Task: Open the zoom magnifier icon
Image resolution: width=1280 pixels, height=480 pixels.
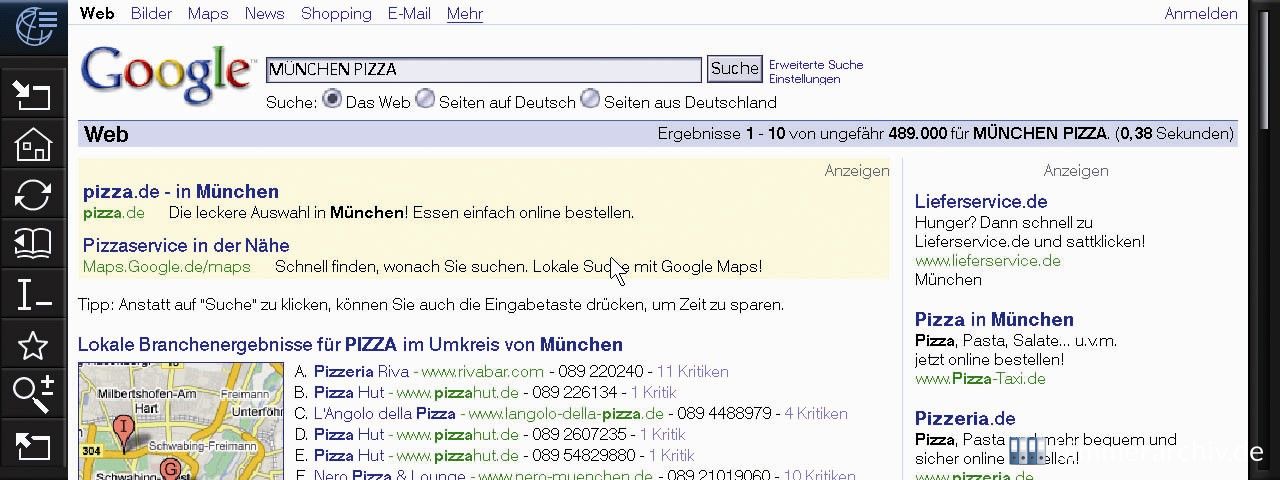Action: pyautogui.click(x=33, y=395)
